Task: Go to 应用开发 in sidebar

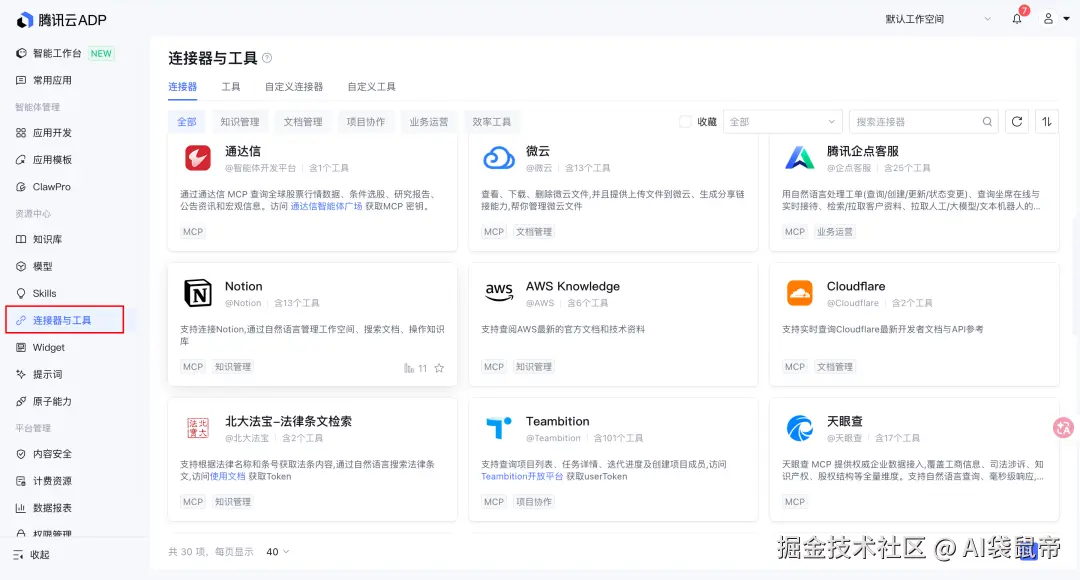Action: 52,132
